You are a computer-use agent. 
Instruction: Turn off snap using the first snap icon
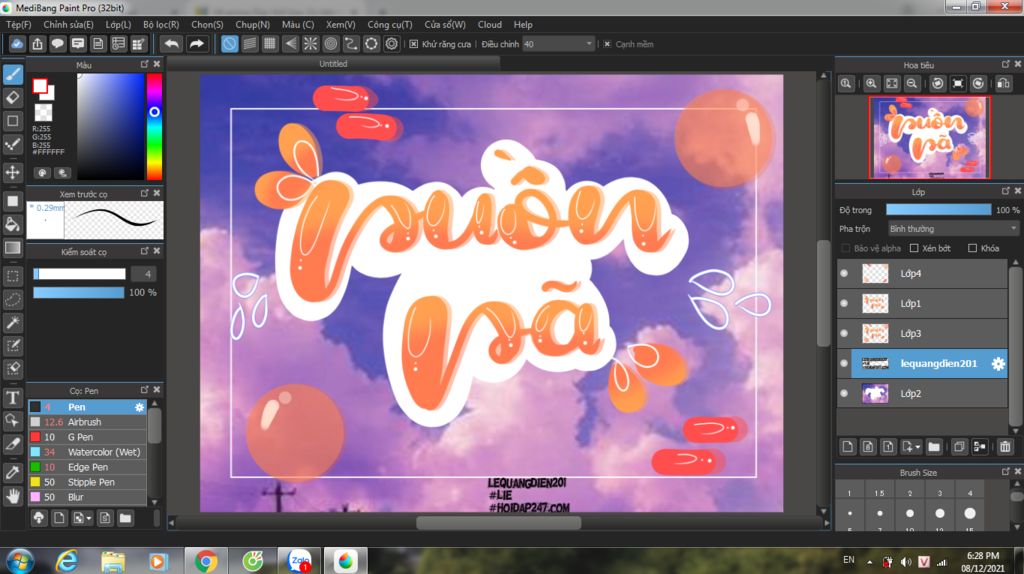point(229,44)
